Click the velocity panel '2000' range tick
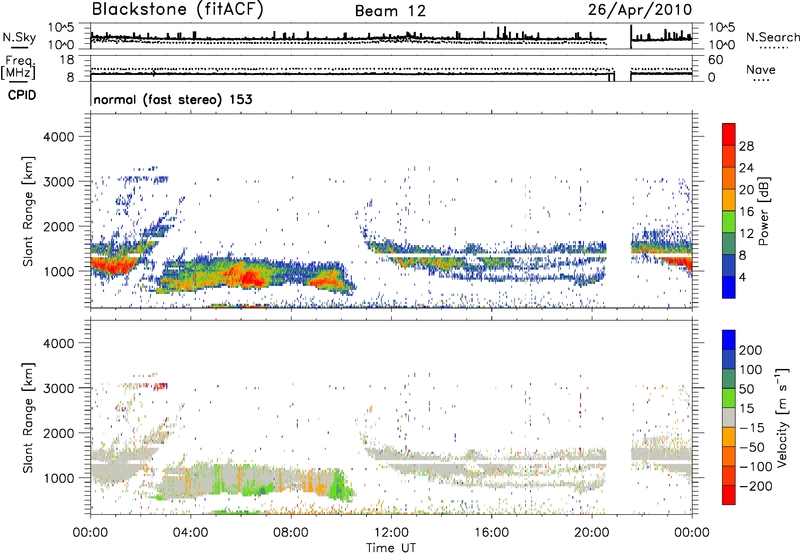 (x=58, y=433)
